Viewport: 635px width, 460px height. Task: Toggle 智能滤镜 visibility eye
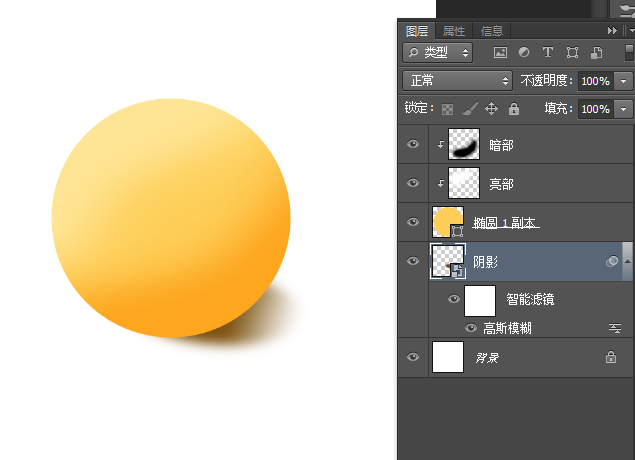[x=454, y=299]
